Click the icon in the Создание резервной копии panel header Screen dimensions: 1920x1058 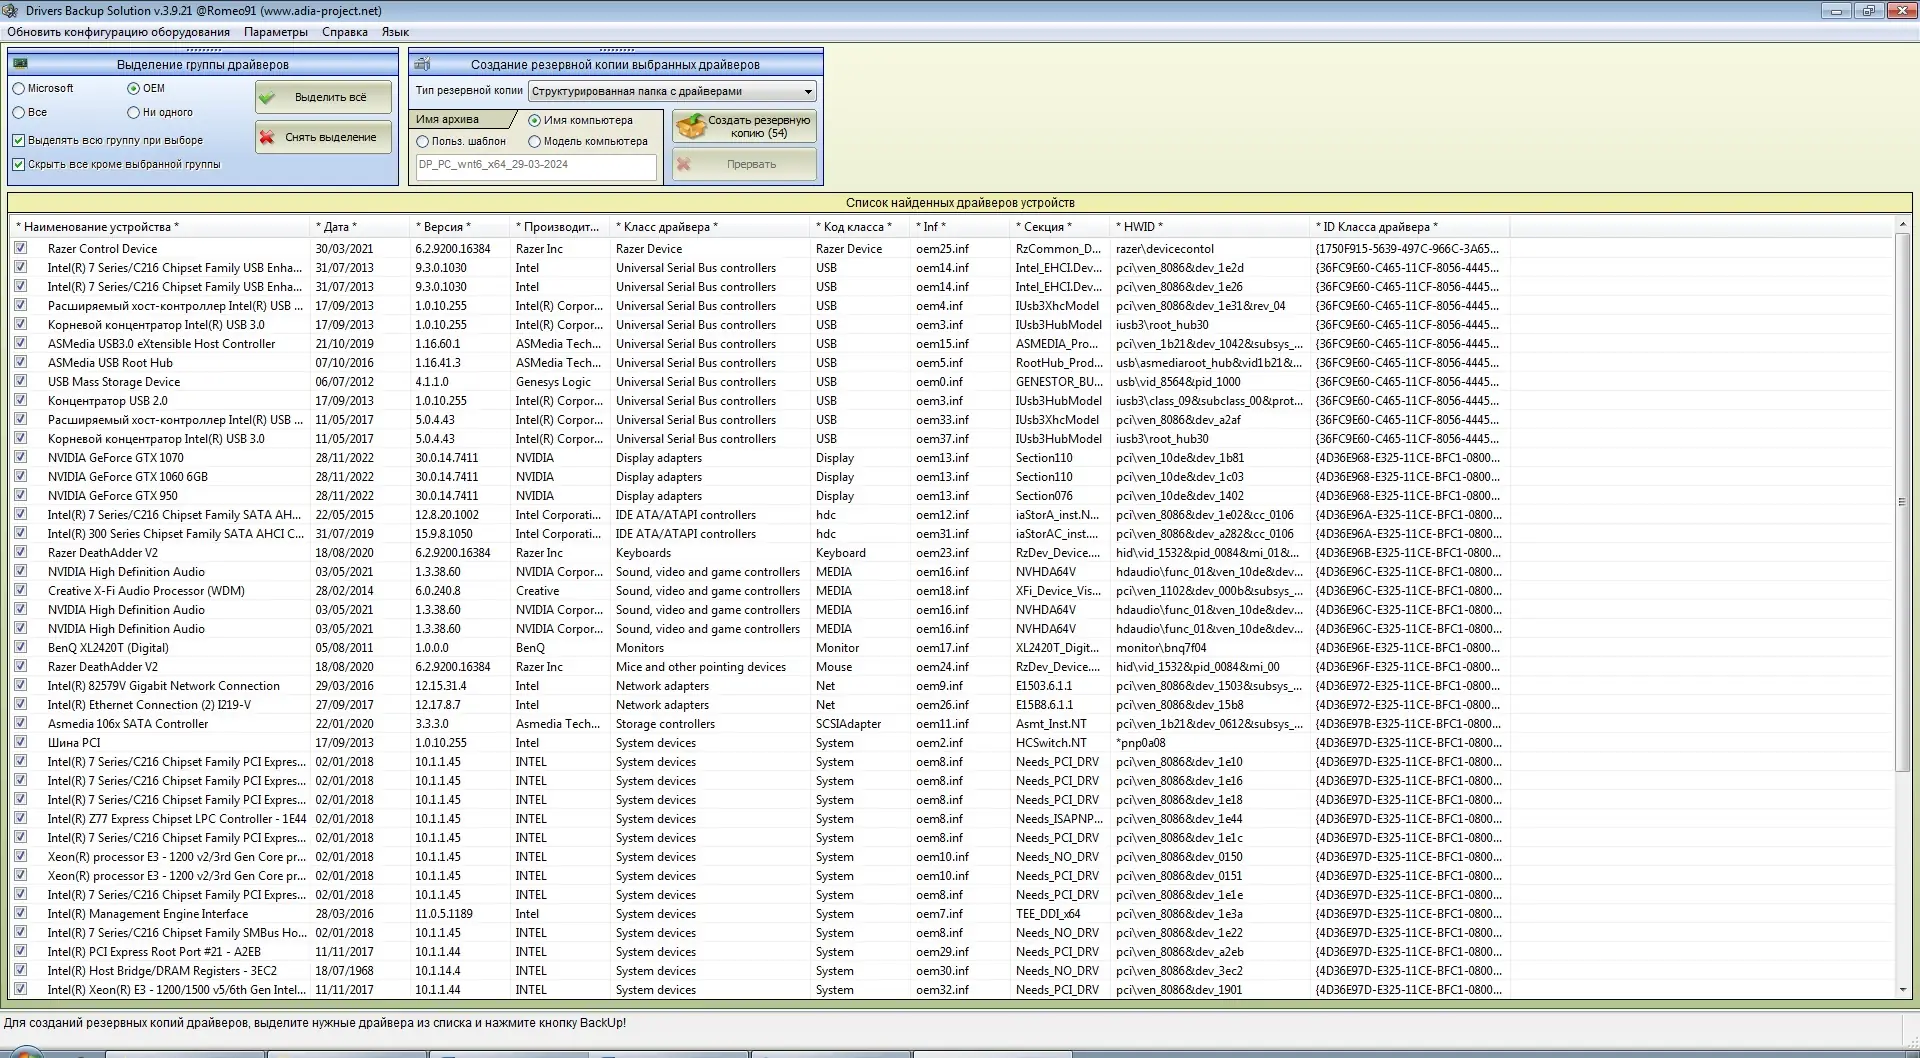click(422, 64)
